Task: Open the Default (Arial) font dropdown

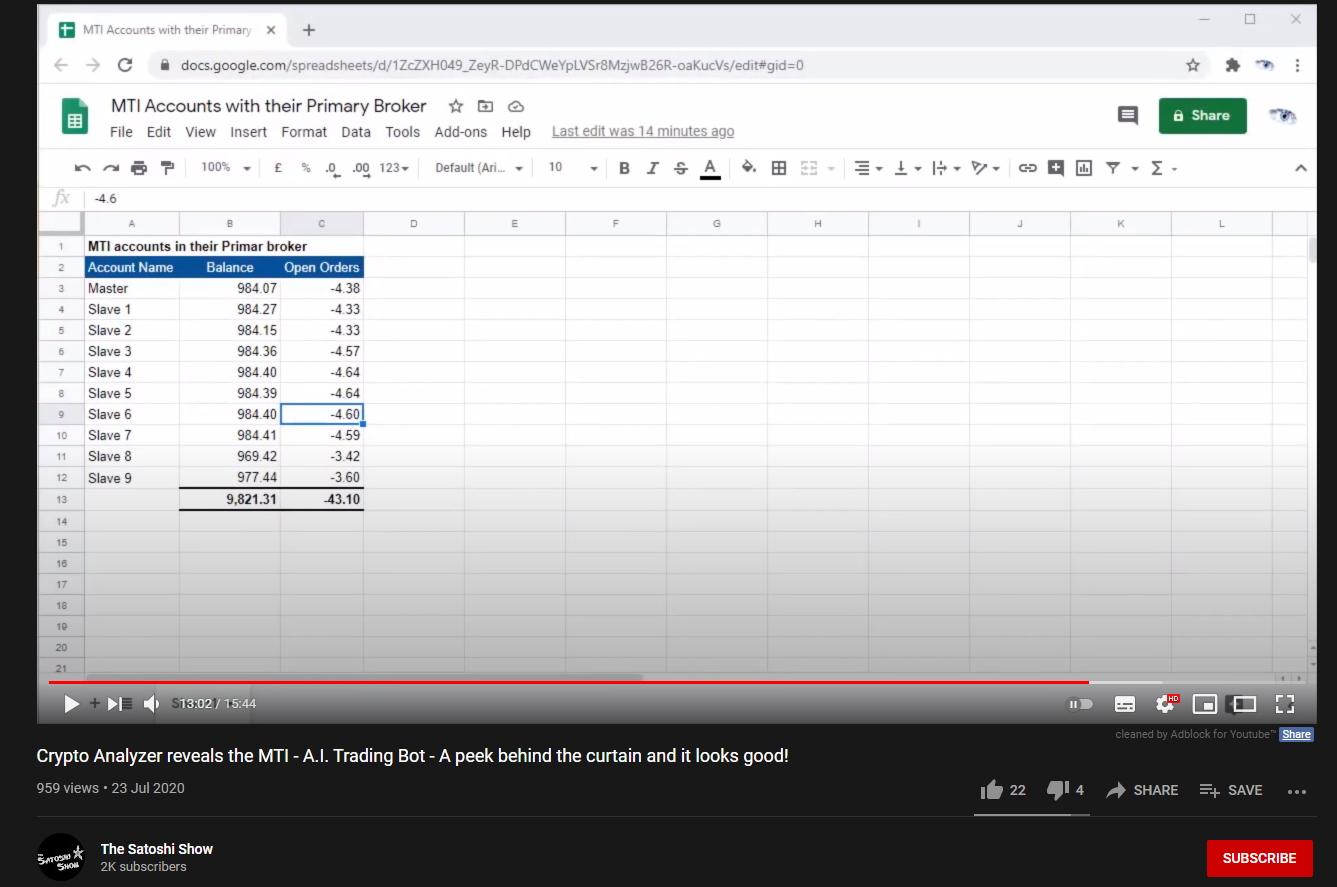Action: 479,168
